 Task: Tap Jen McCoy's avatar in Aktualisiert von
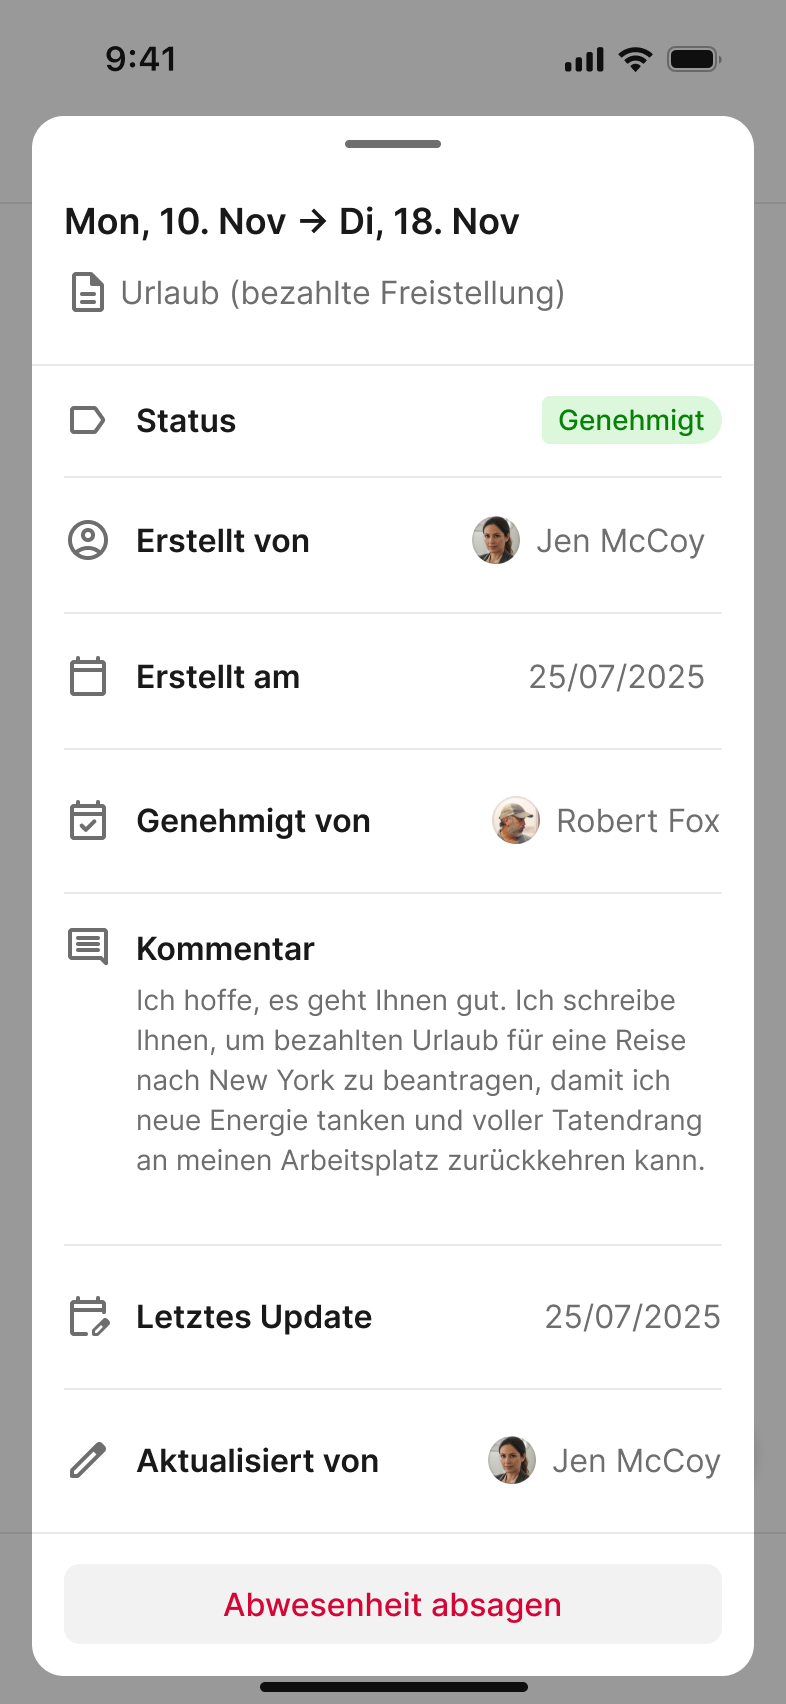[x=512, y=1461]
